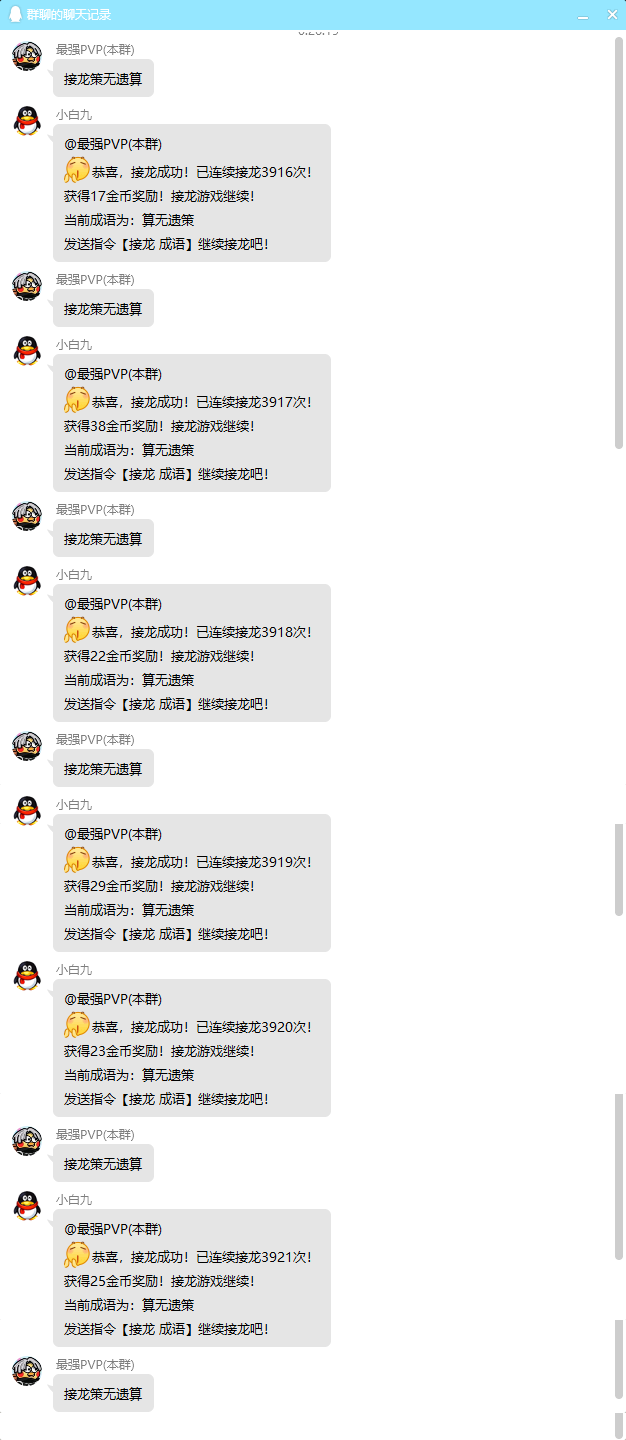Click the QQ penguin logo in title bar
The image size is (626, 1440).
coord(15,15)
